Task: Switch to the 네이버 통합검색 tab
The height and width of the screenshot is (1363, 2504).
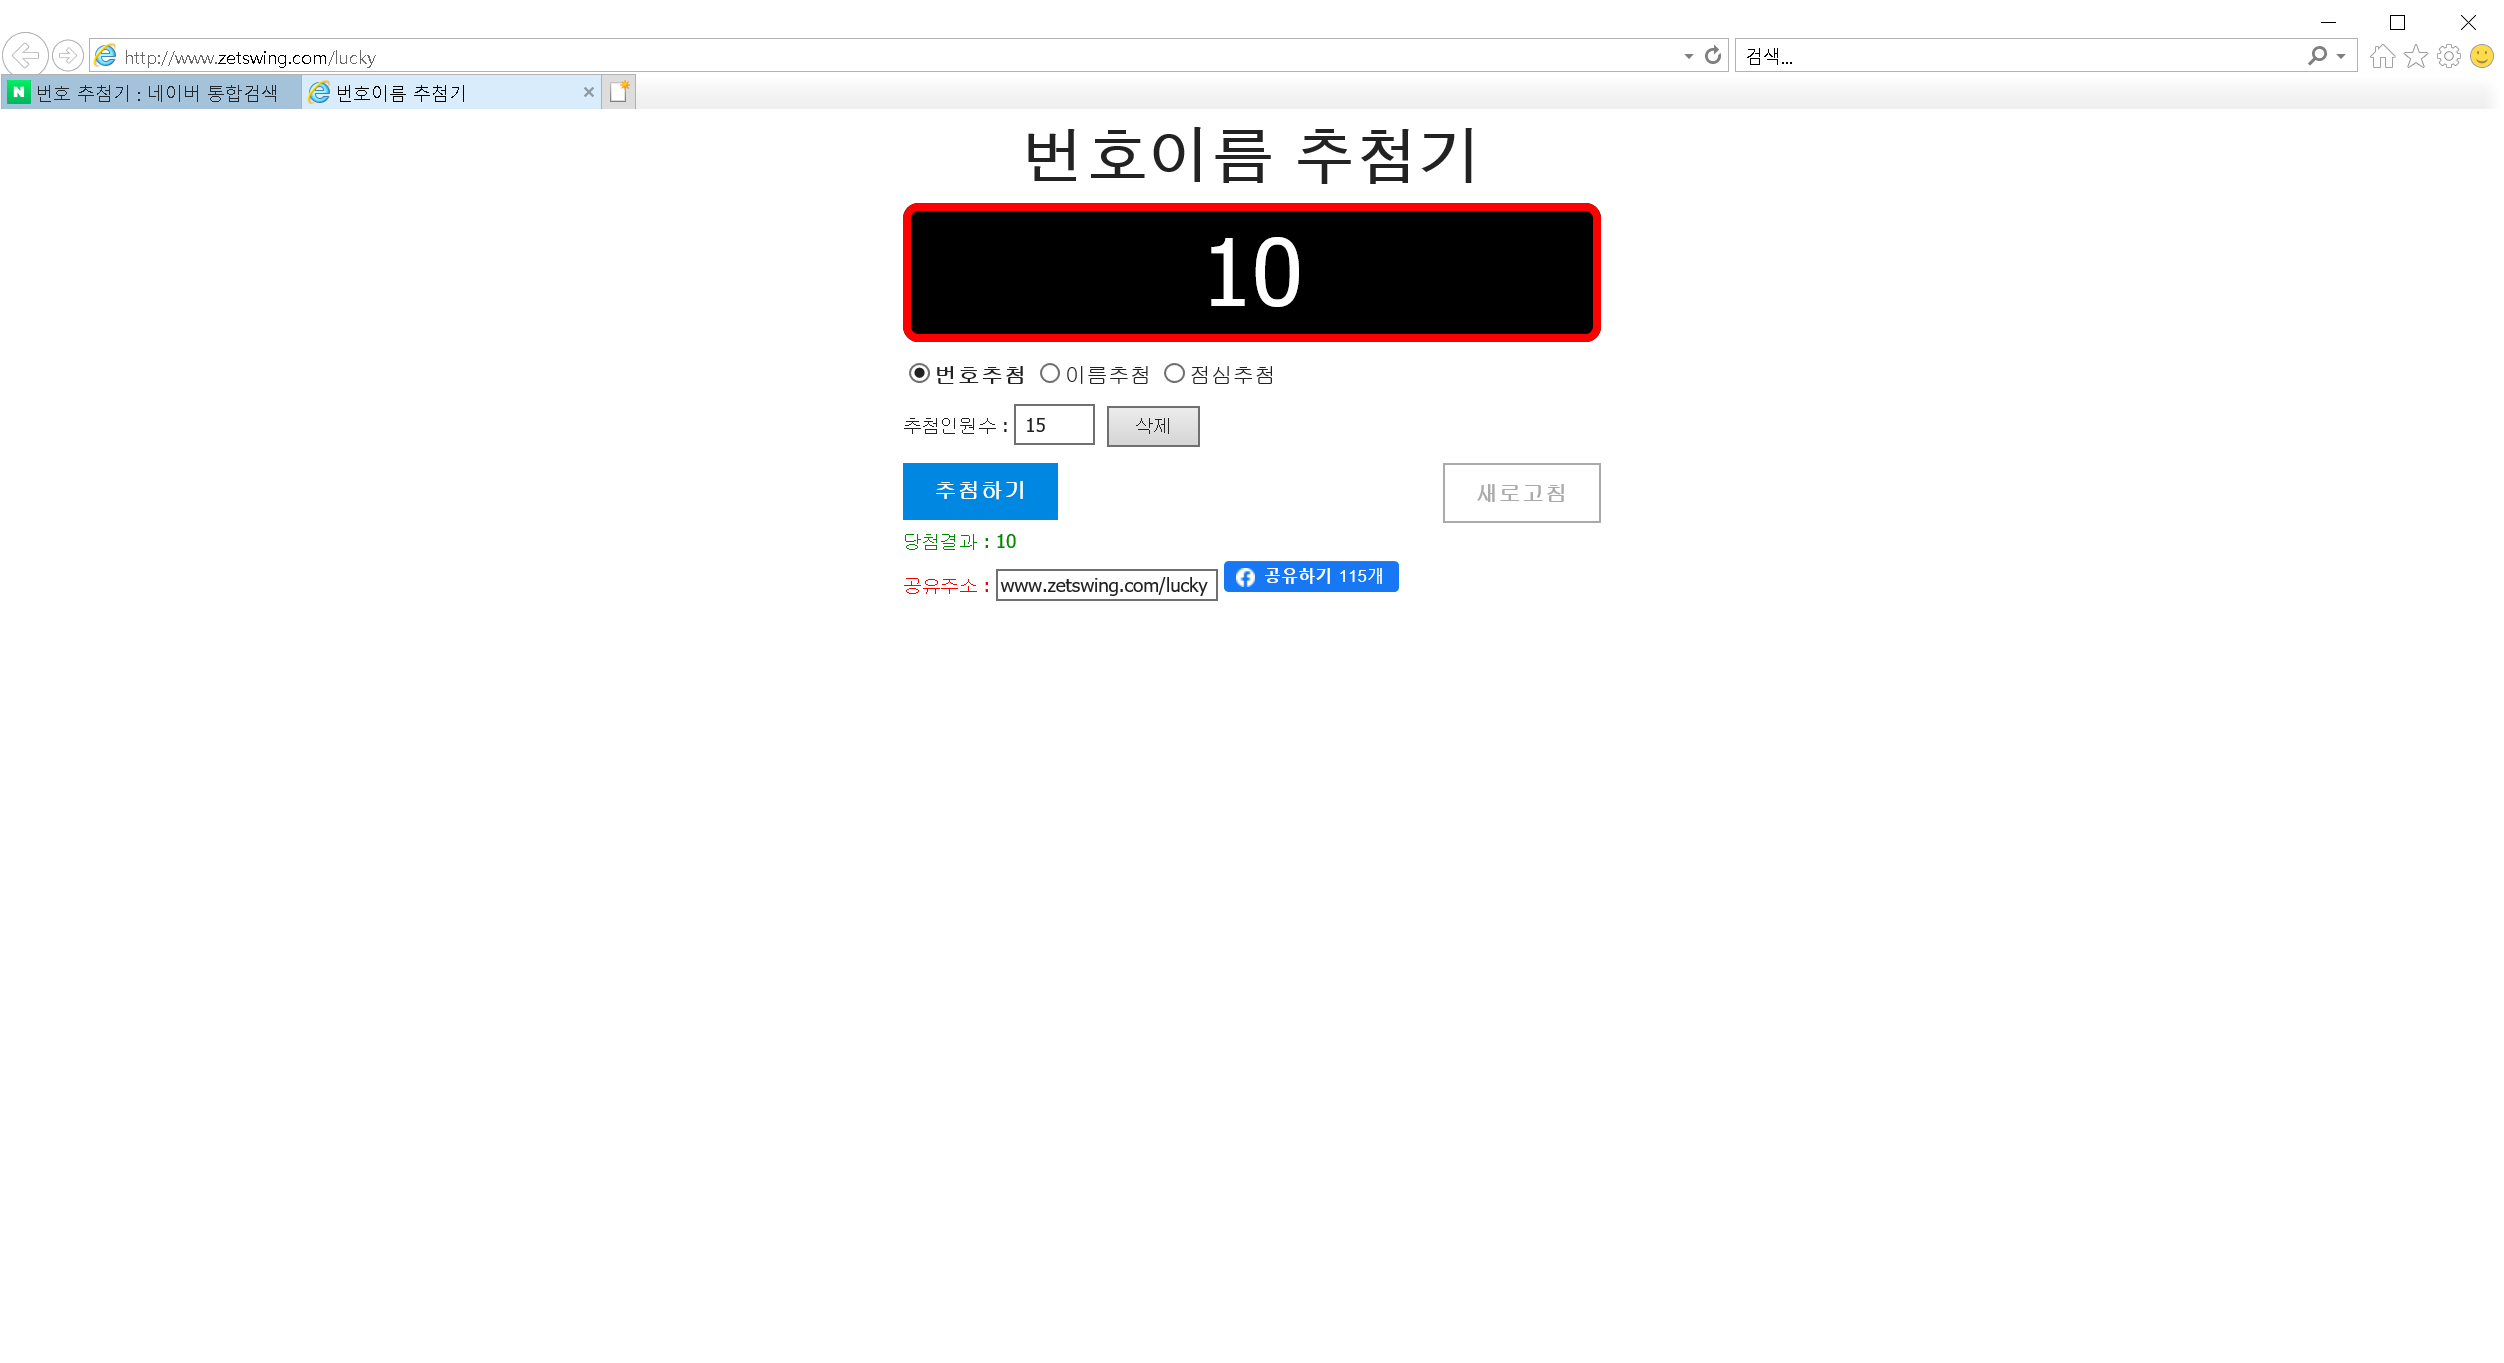Action: (x=150, y=93)
